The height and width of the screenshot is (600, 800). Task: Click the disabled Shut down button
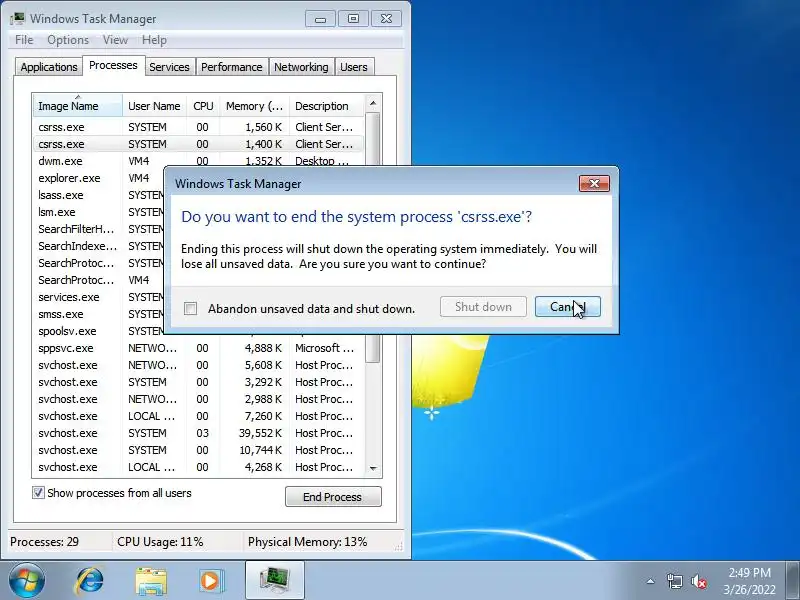pos(483,307)
